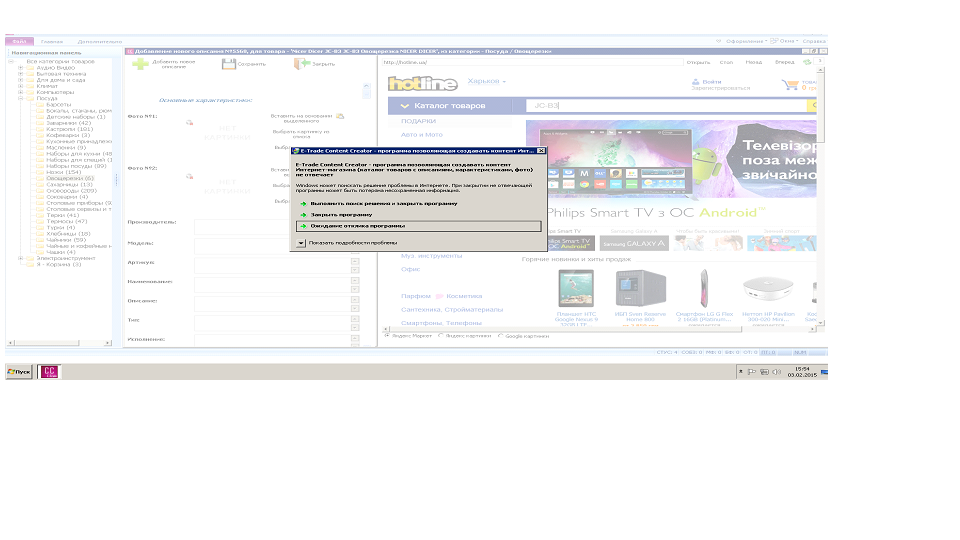Select 'Google картинки' radio button
960x540 pixels.
[500, 336]
